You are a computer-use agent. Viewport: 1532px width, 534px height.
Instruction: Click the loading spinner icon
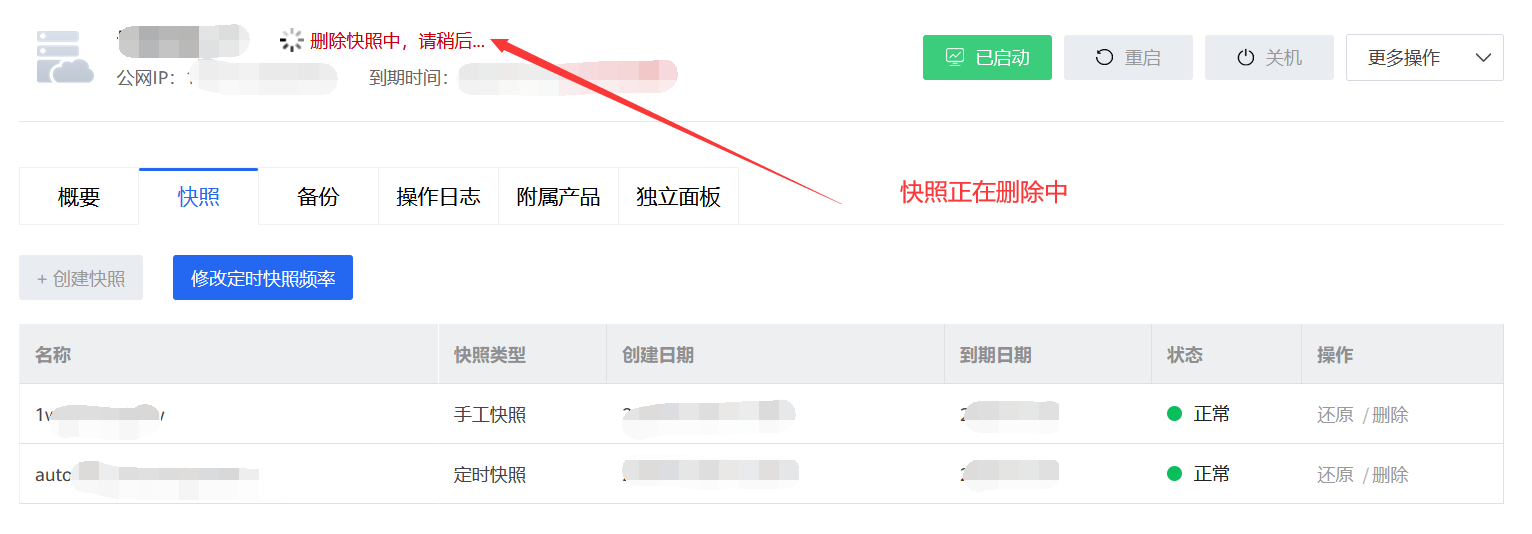click(x=291, y=40)
